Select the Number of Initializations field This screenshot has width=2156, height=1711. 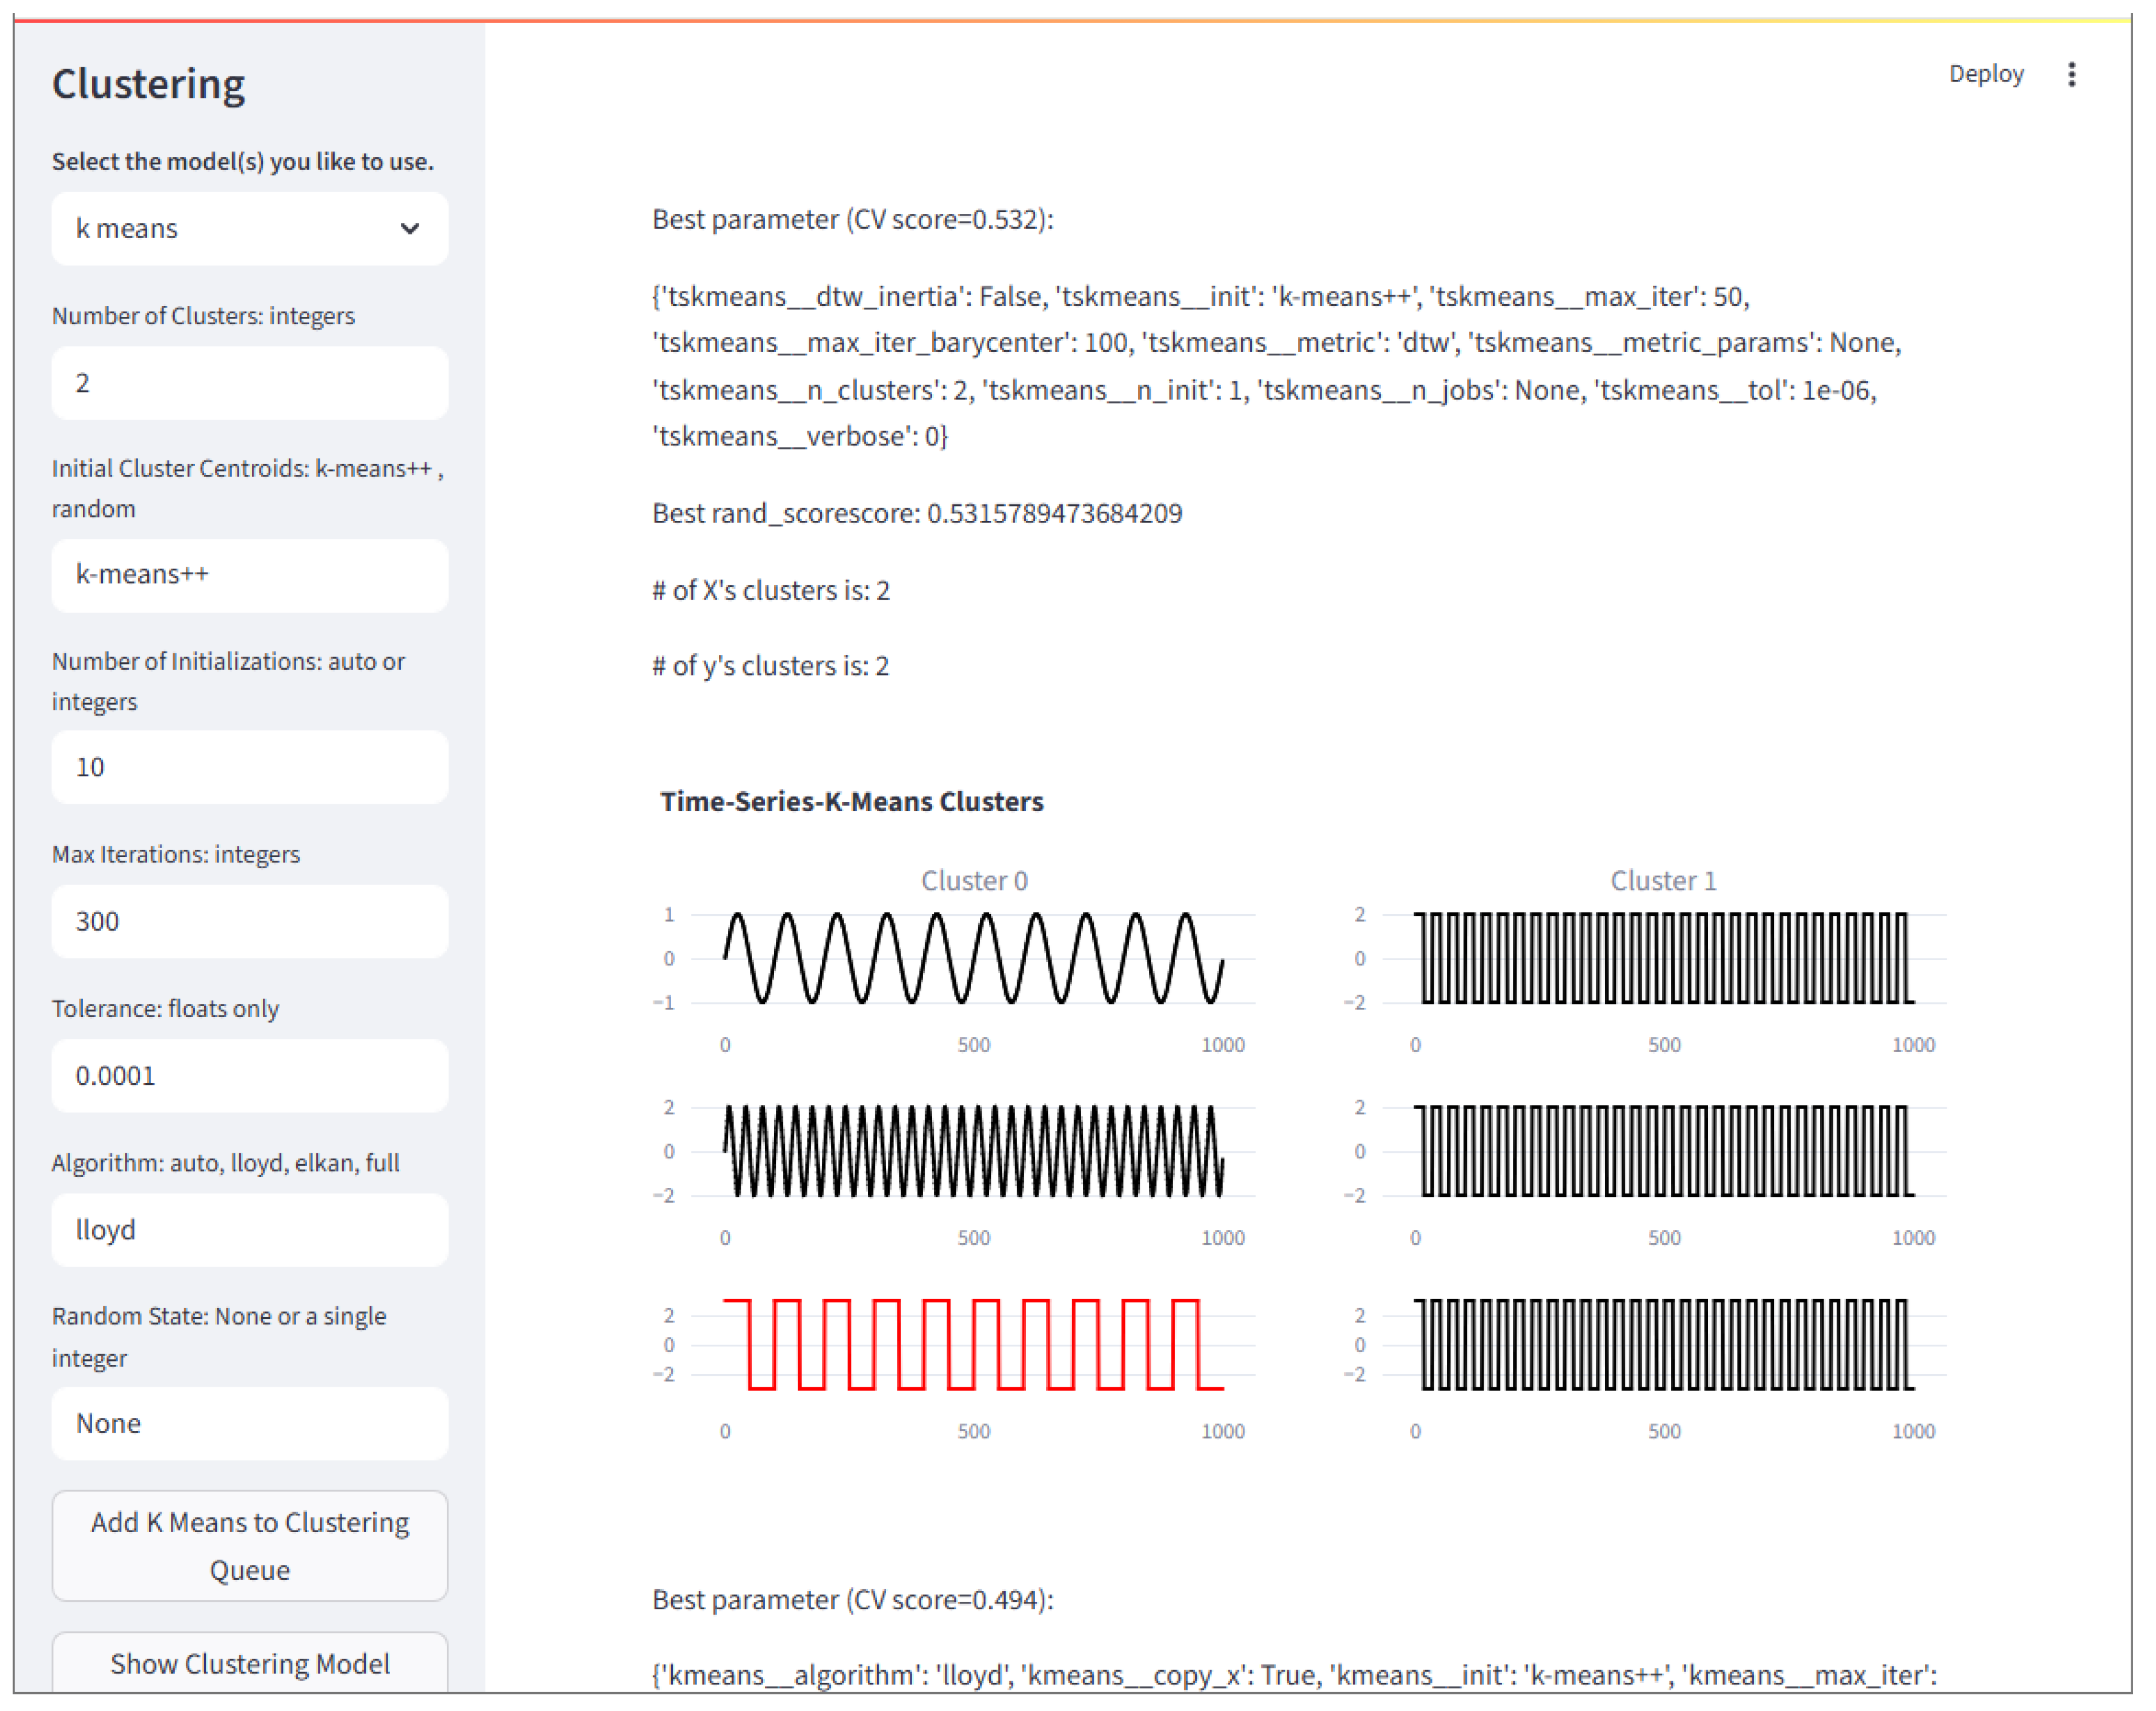pyautogui.click(x=249, y=767)
